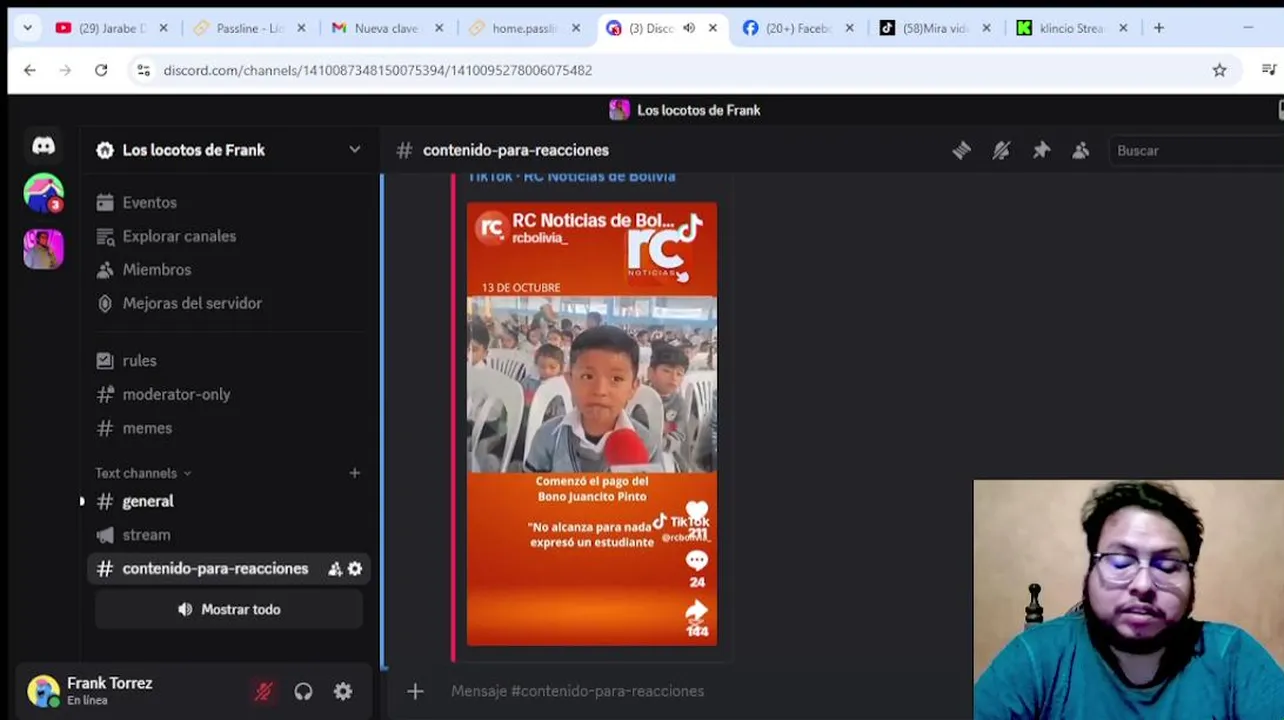The image size is (1284, 720).
Task: Open the threads icon in channel header
Action: (x=961, y=150)
